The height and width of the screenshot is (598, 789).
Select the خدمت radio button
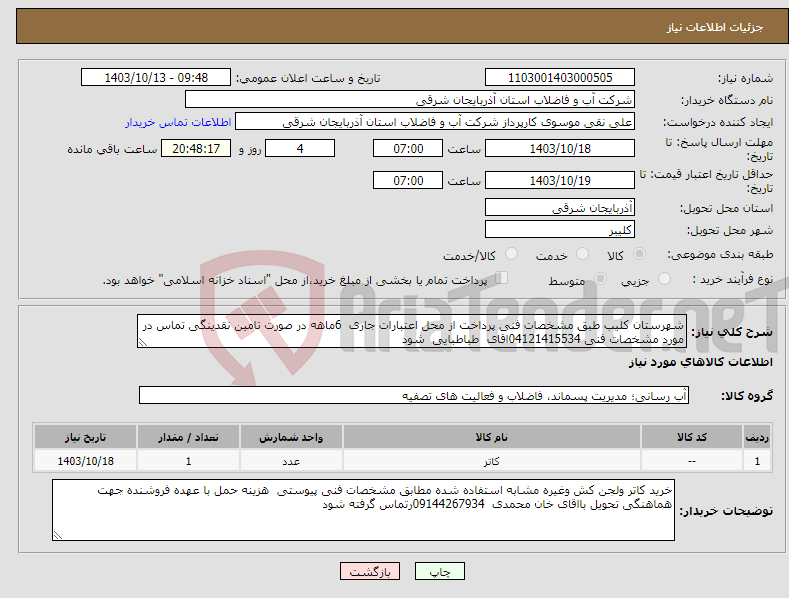[x=582, y=254]
